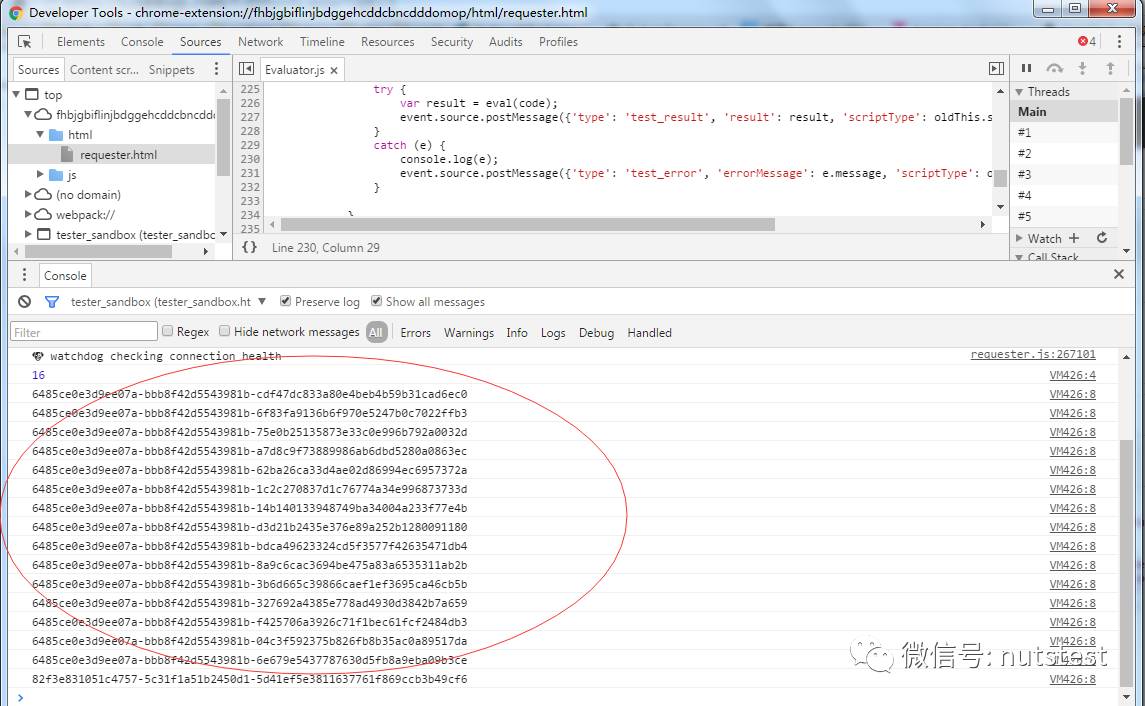Enable the Regex filter checkbox
The width and height of the screenshot is (1145, 706).
[167, 331]
